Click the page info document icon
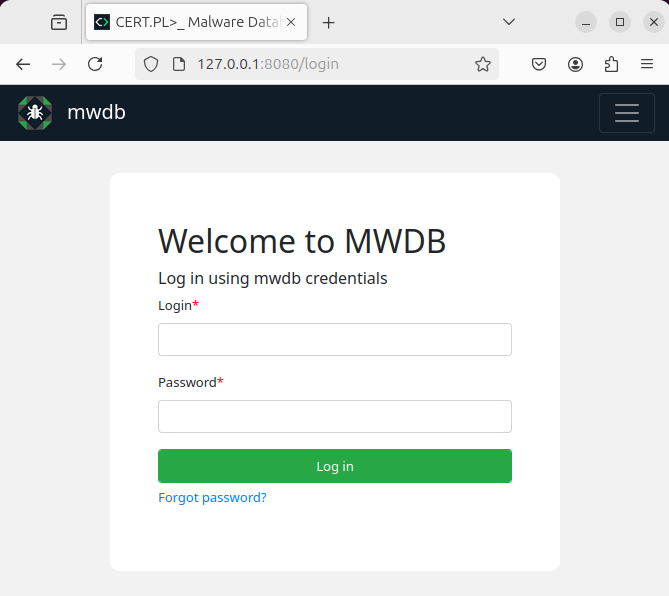Viewport: 669px width, 596px height. [x=179, y=64]
